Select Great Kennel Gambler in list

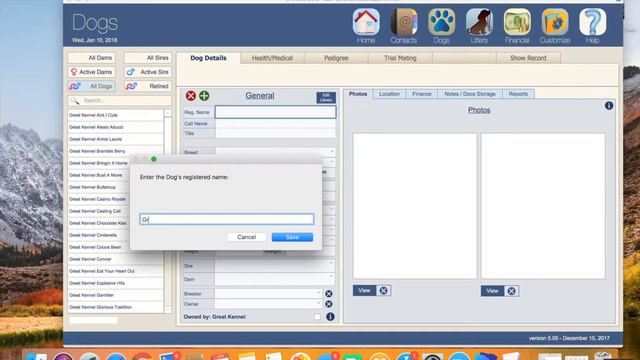[x=116, y=295]
